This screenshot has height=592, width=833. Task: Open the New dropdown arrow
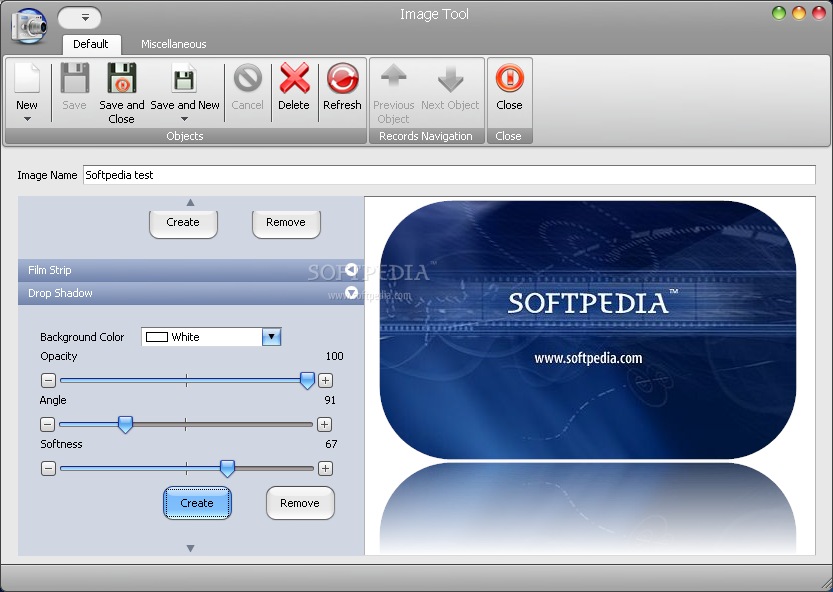pos(27,119)
